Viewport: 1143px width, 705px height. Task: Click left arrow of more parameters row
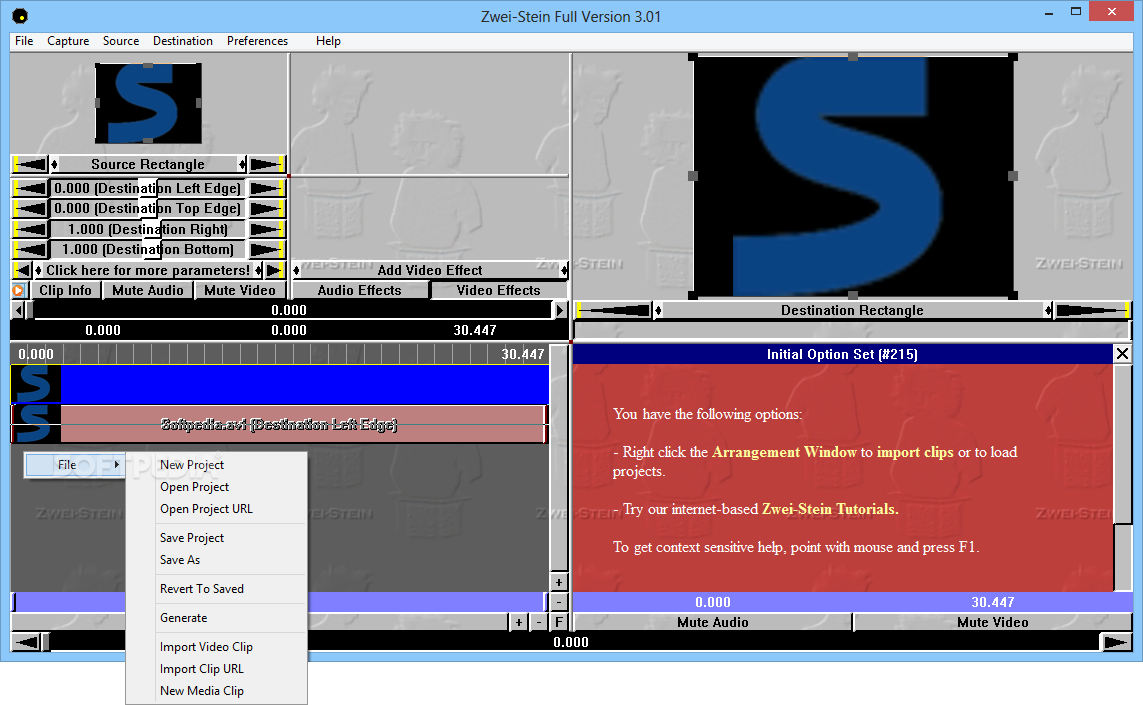point(23,270)
